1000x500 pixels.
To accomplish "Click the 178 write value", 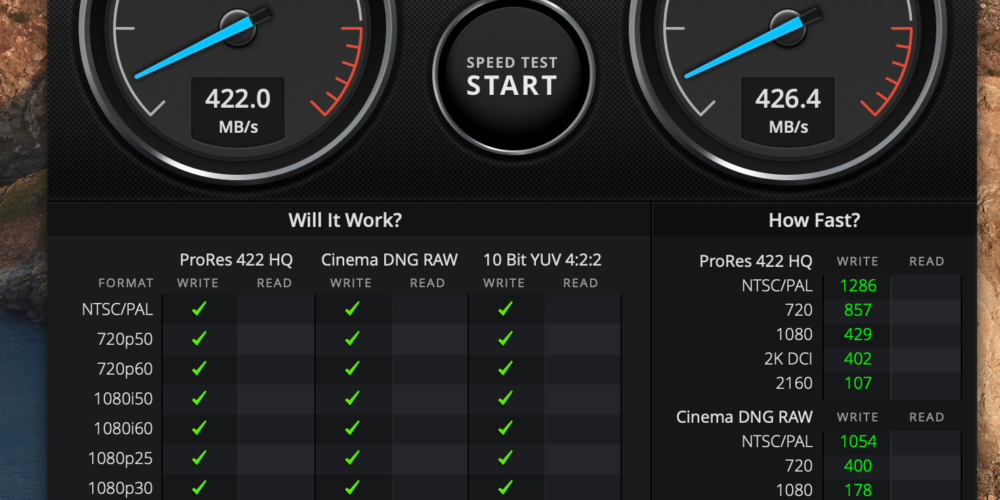I will click(858, 490).
